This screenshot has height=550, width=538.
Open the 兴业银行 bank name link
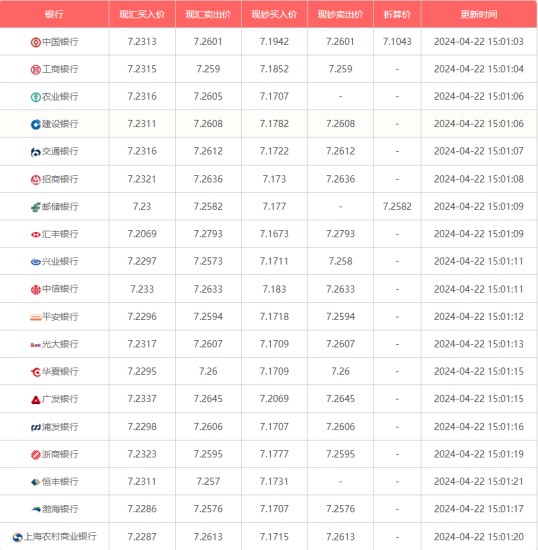60,261
